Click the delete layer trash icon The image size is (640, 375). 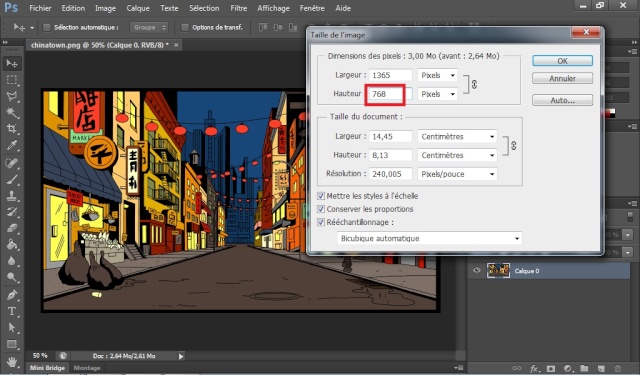point(618,368)
